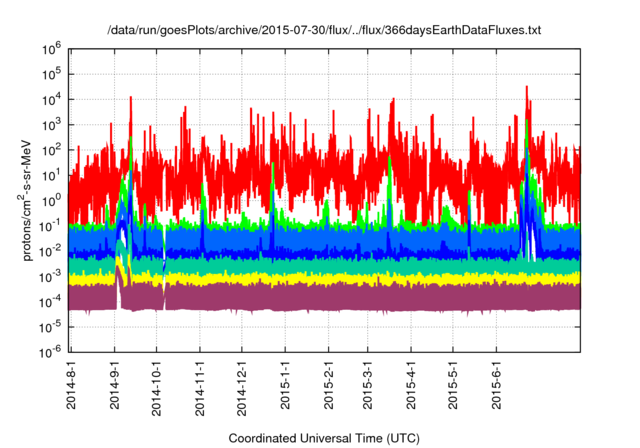The height and width of the screenshot is (448, 640).
Task: Click the 2014-9-1 date label
Action: point(114,386)
